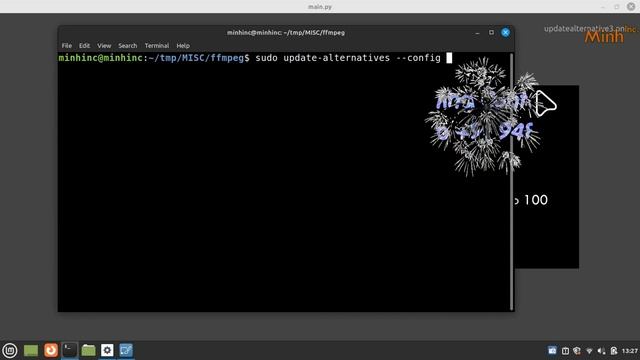Click the blue picture tray icon

552,351
